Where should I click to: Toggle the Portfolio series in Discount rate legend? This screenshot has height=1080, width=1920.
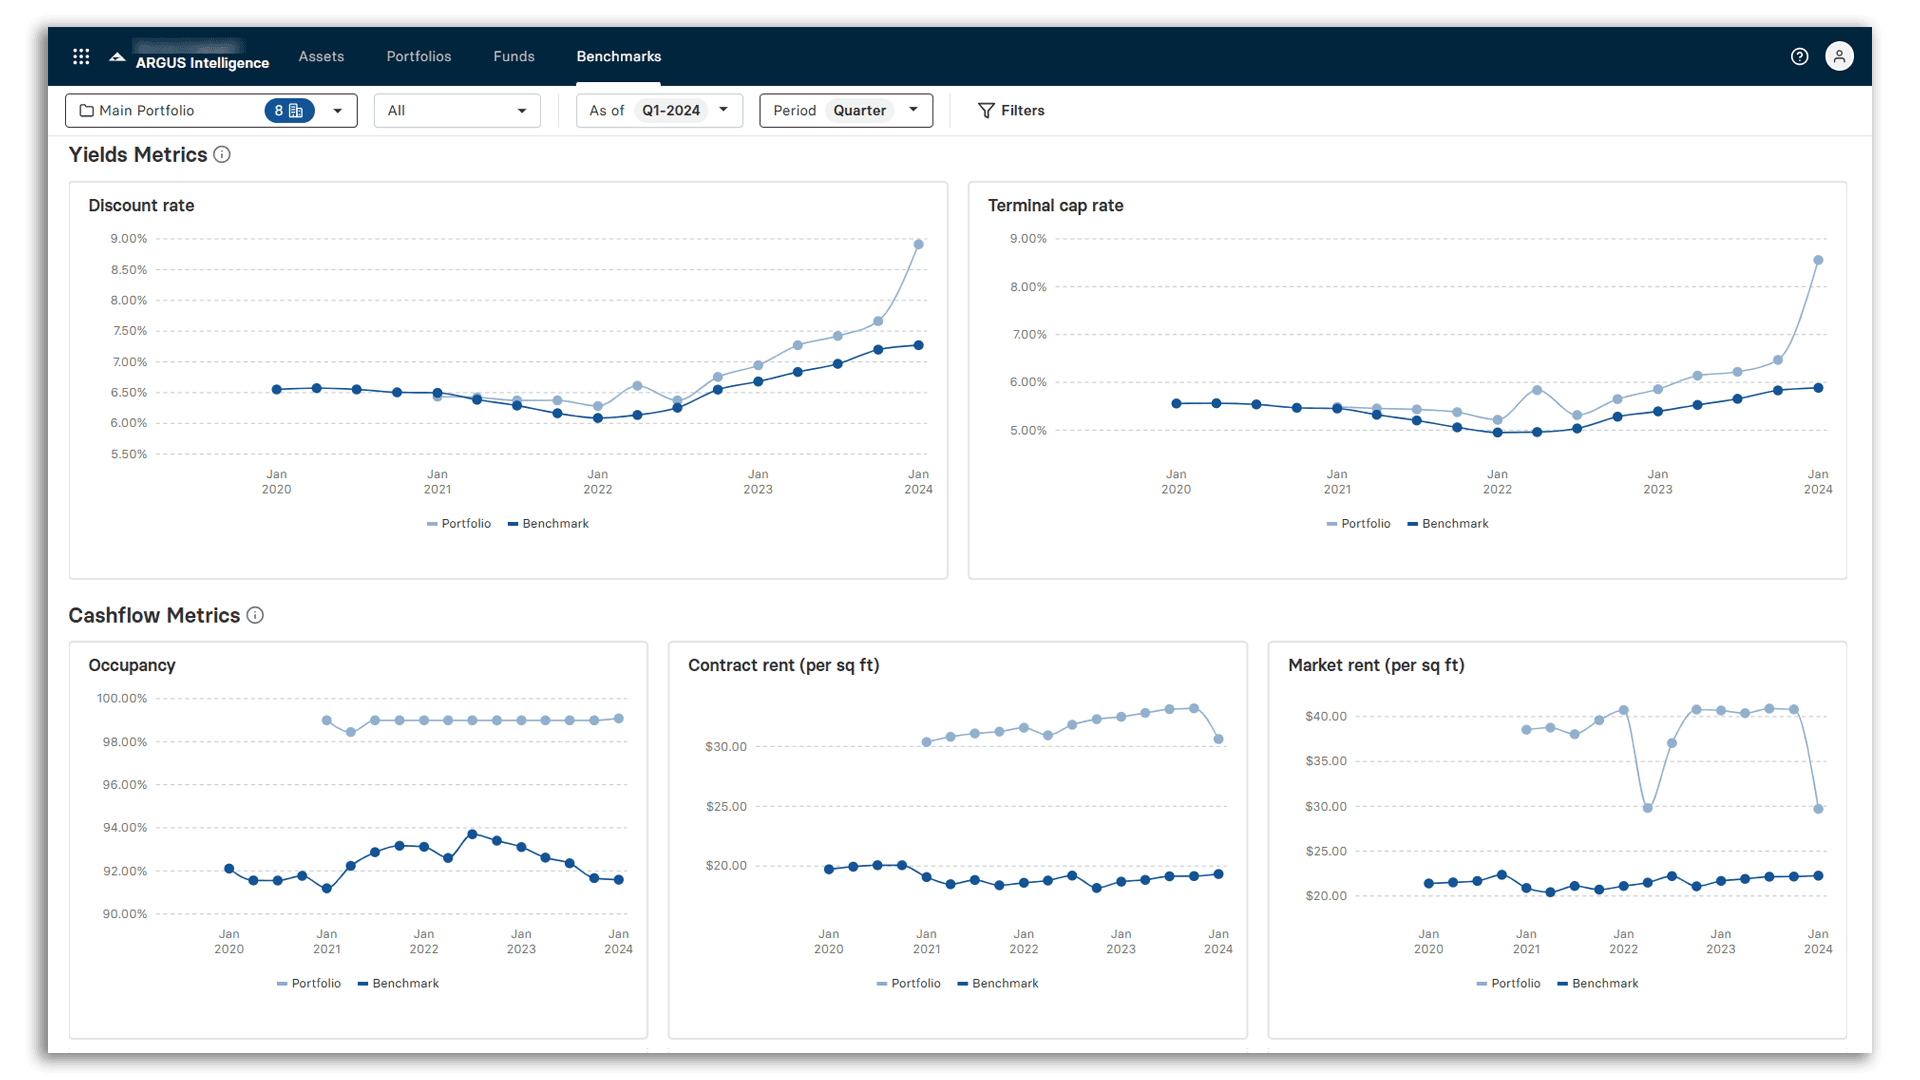[x=458, y=523]
